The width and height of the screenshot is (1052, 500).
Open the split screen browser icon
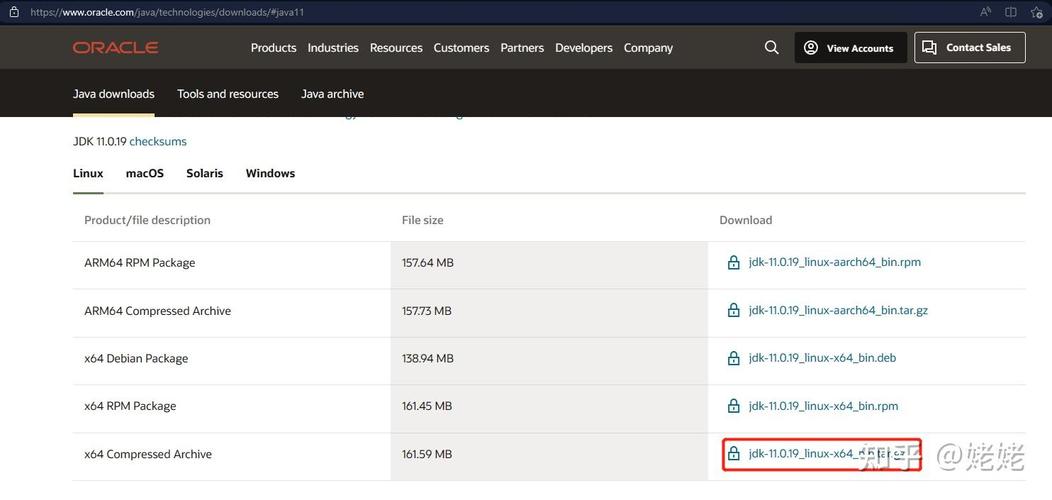(1010, 11)
